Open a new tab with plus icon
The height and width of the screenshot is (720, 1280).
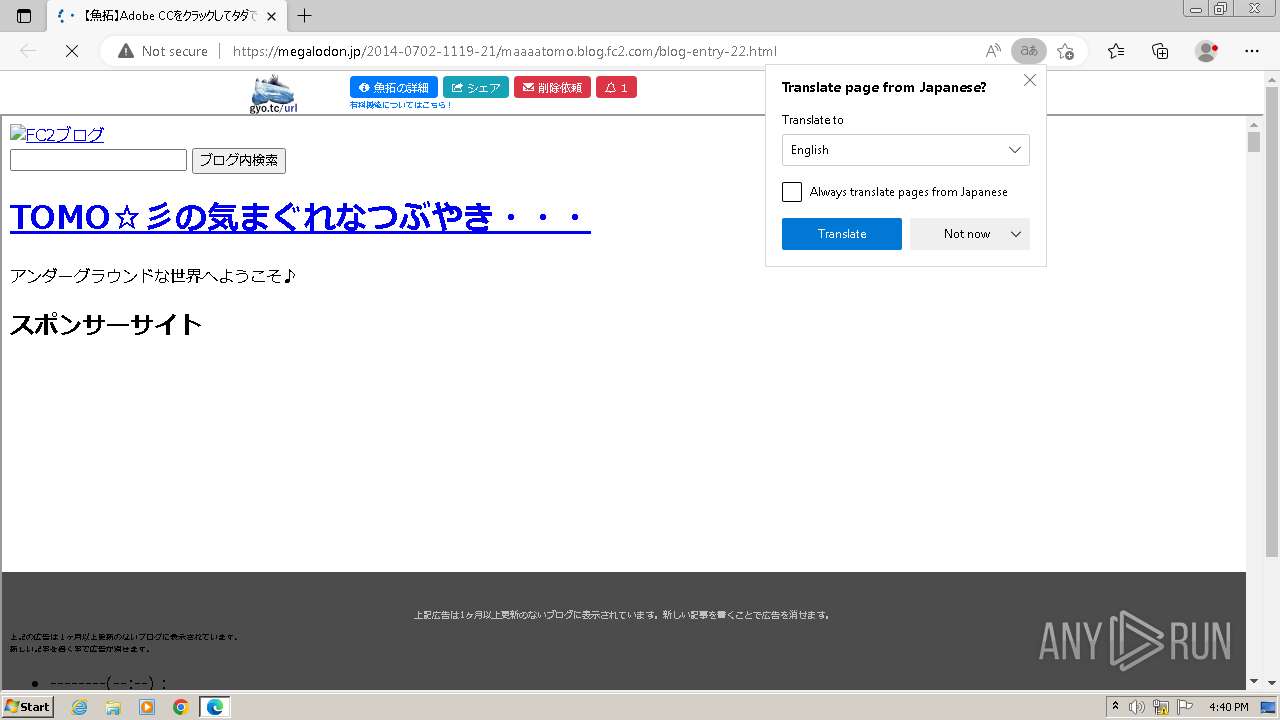(x=305, y=16)
